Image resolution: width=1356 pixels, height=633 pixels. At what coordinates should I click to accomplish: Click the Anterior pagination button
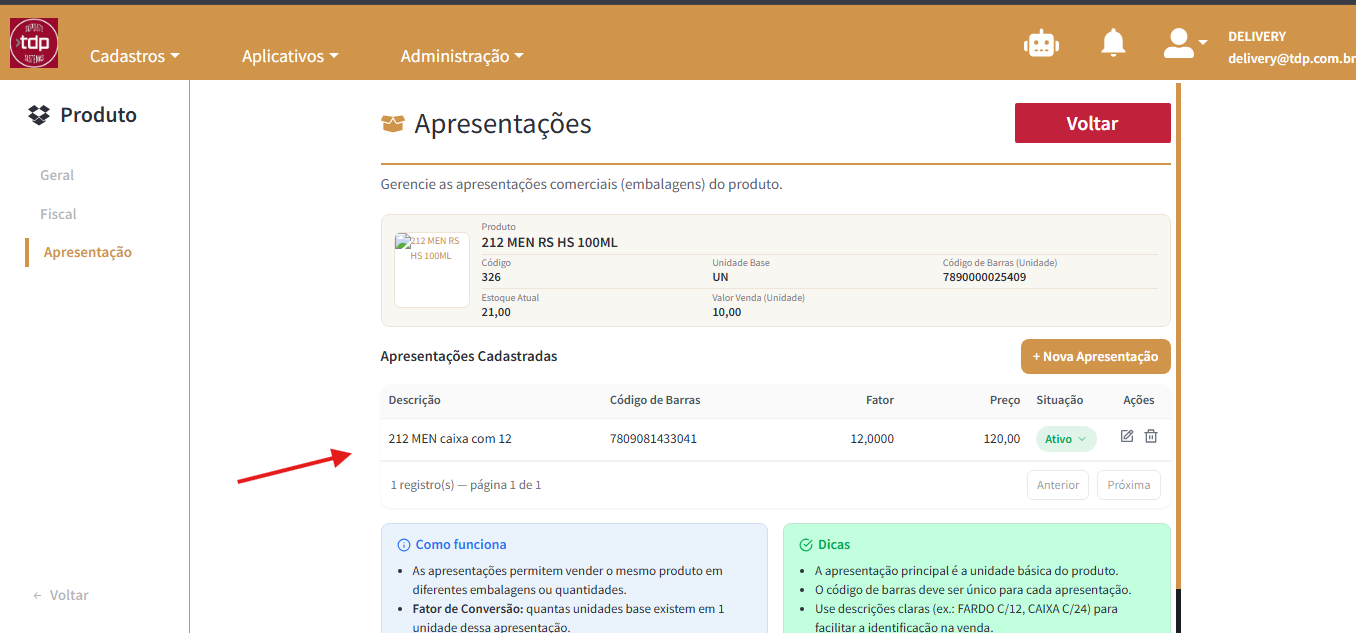[1058, 485]
